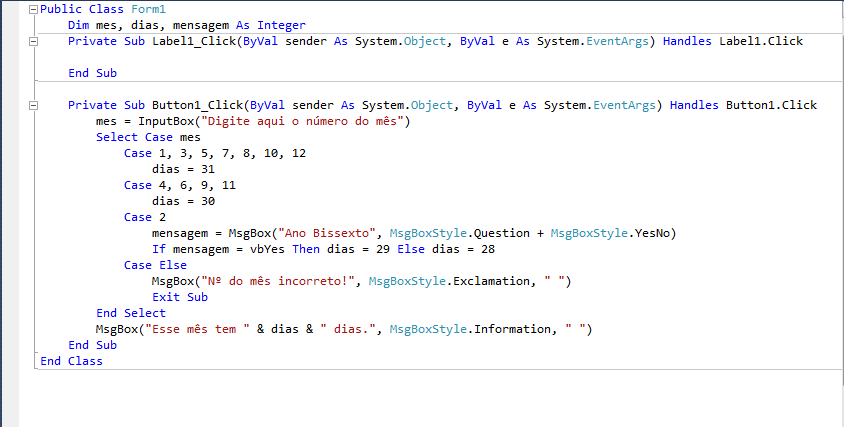Click the InputBox function call
The image size is (844, 427).
166,121
